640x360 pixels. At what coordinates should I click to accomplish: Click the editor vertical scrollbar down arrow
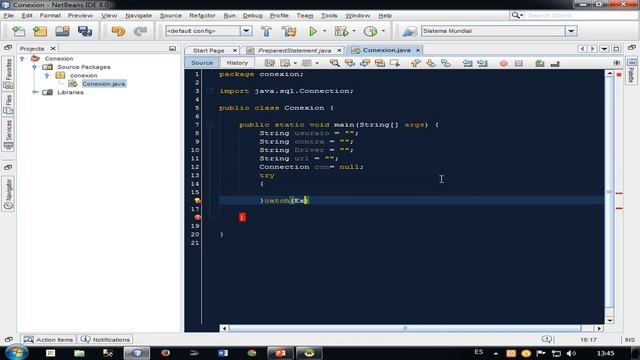[609, 320]
